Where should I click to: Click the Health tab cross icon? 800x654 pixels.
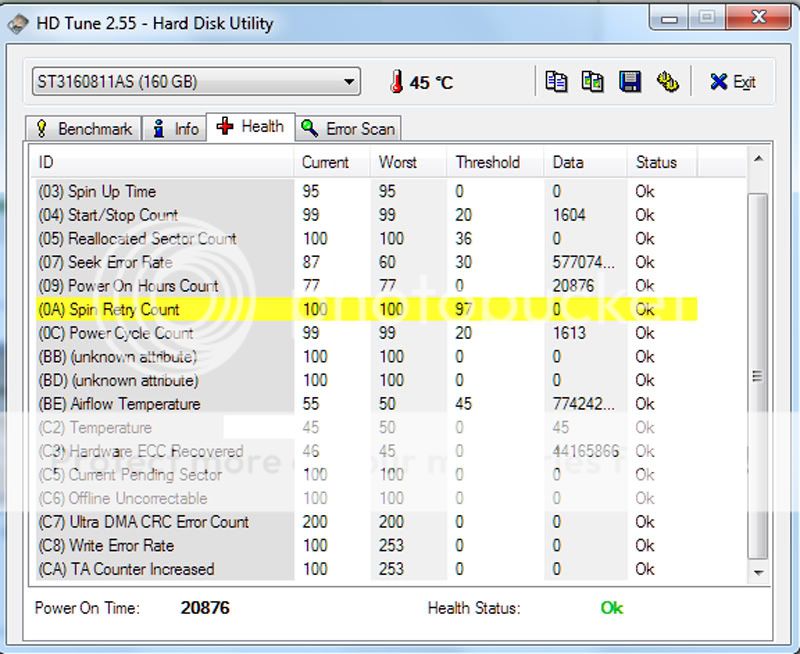[226, 128]
